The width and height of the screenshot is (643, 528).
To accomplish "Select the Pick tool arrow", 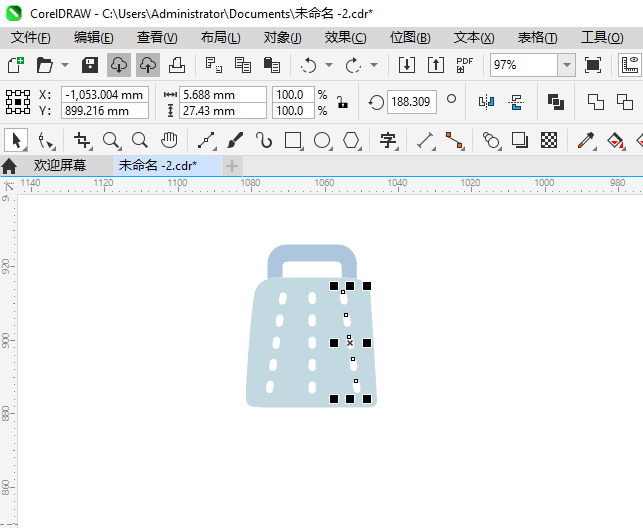I will 16,140.
